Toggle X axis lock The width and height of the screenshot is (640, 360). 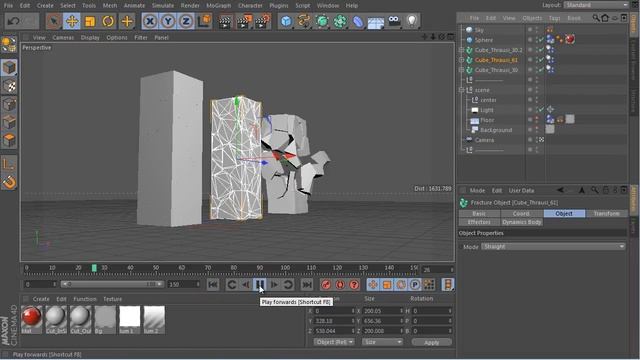point(150,21)
